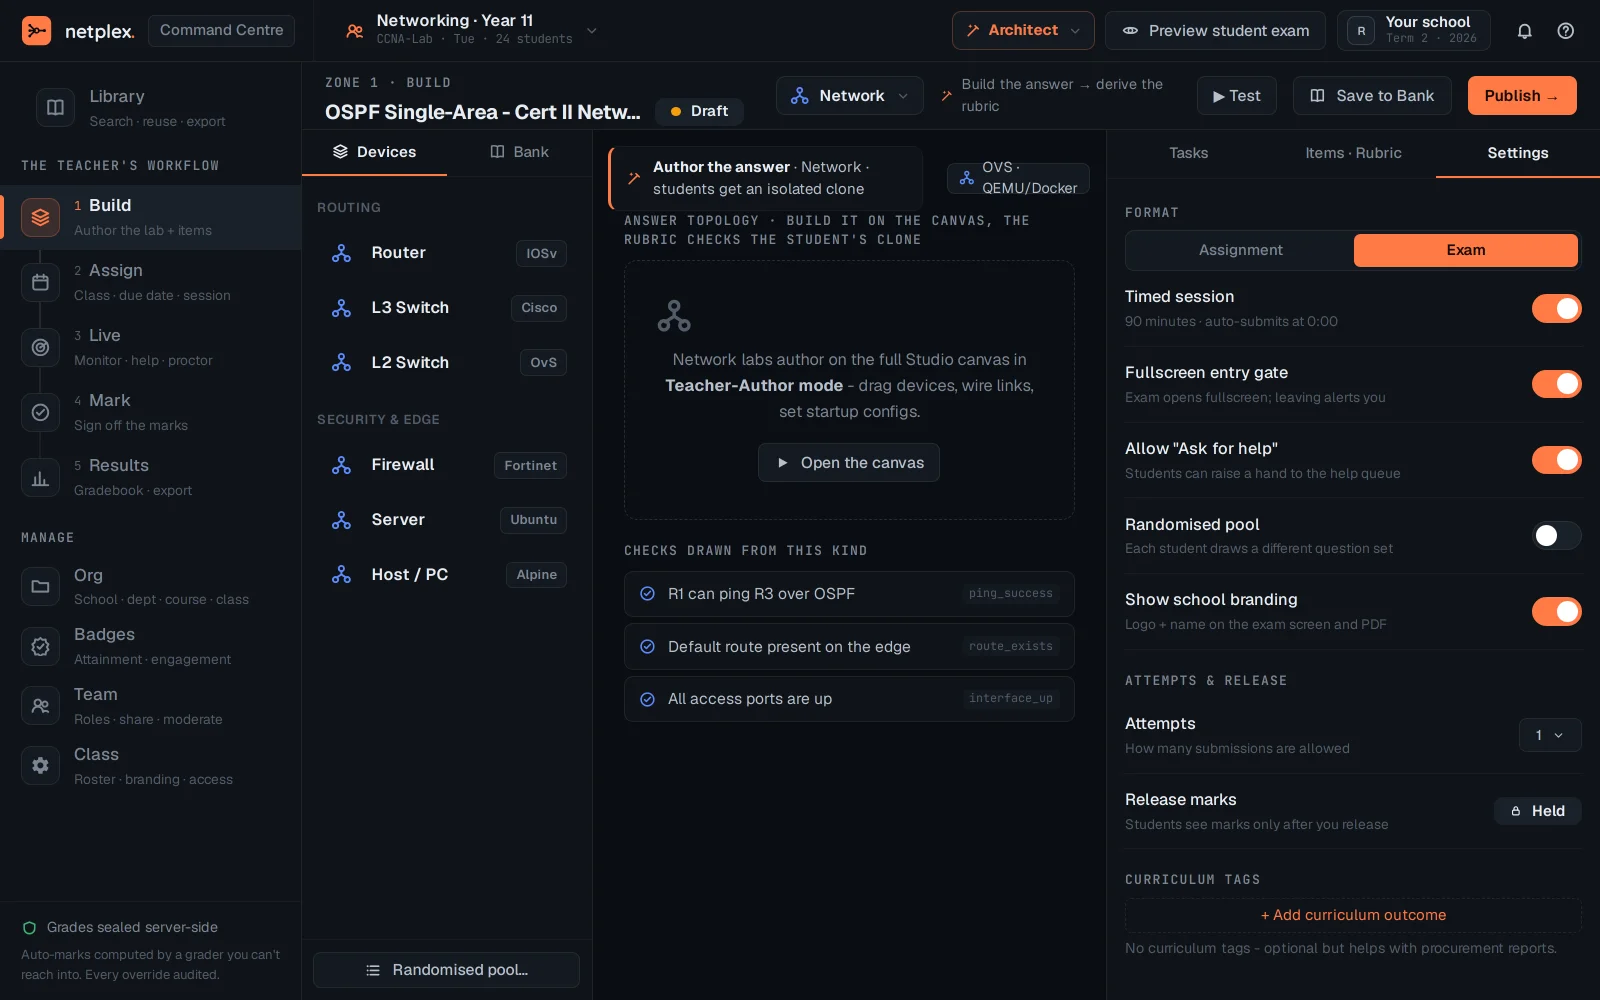Click Preview student exam button

pos(1215,31)
